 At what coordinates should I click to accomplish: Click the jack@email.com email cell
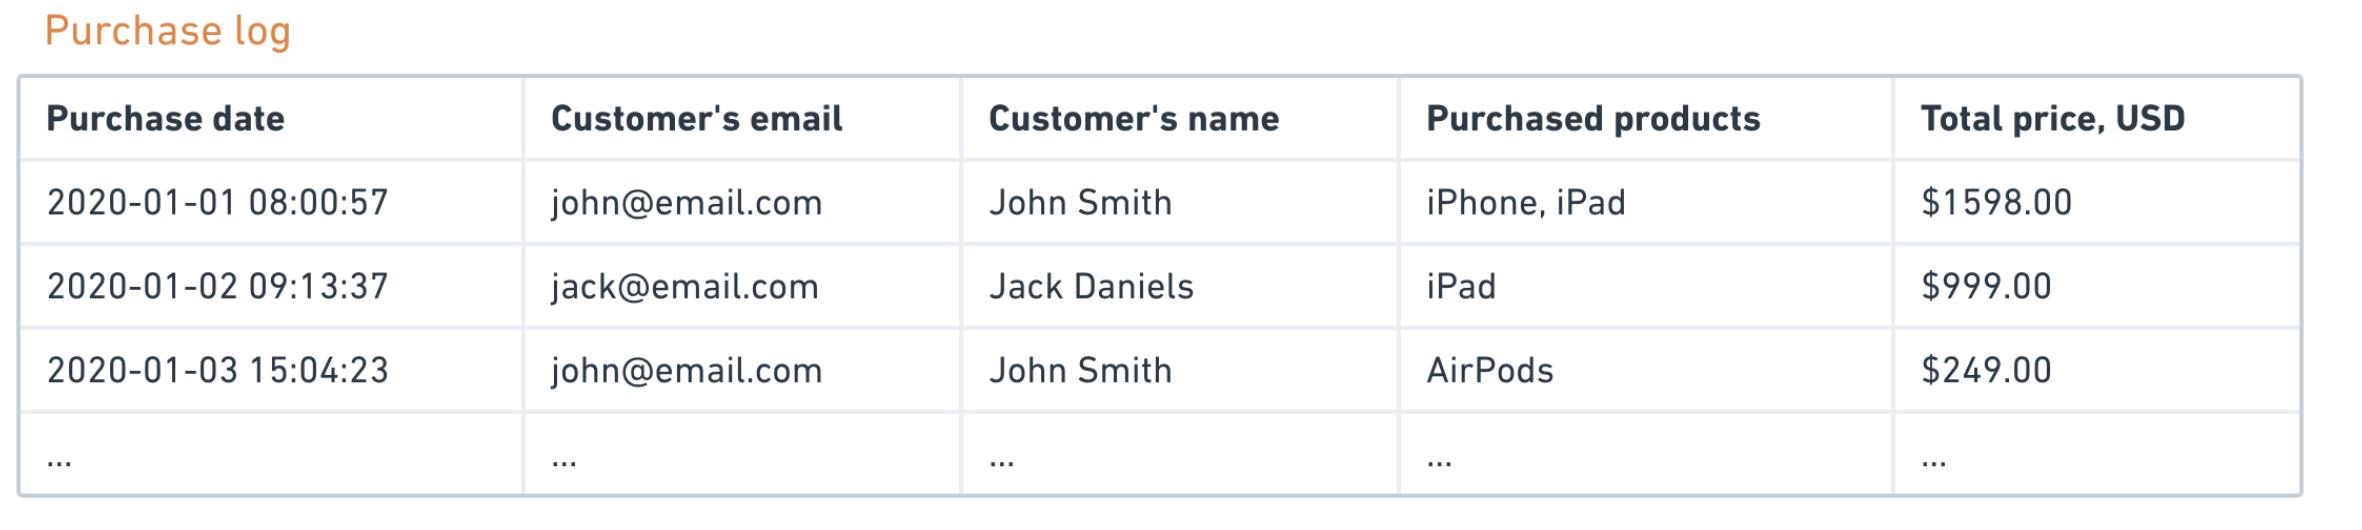click(684, 287)
